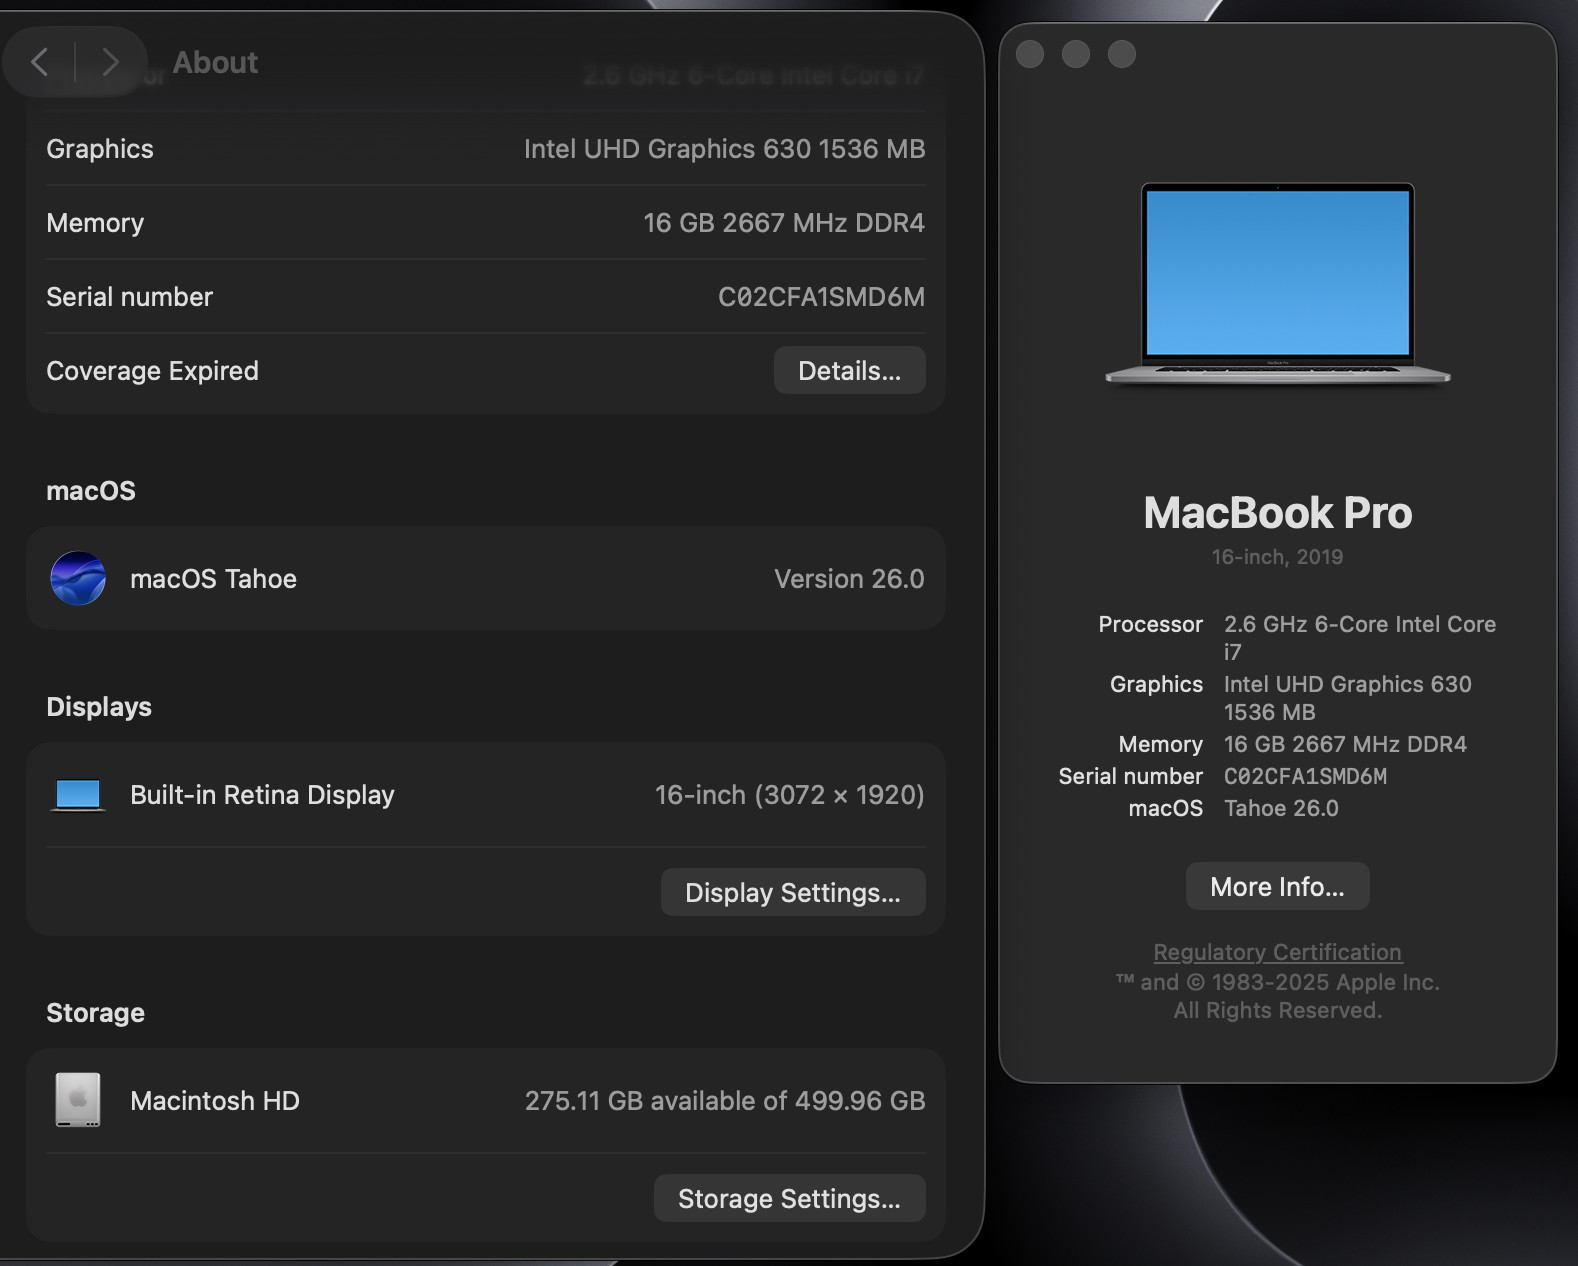
Task: Click the About page title
Action: point(215,62)
